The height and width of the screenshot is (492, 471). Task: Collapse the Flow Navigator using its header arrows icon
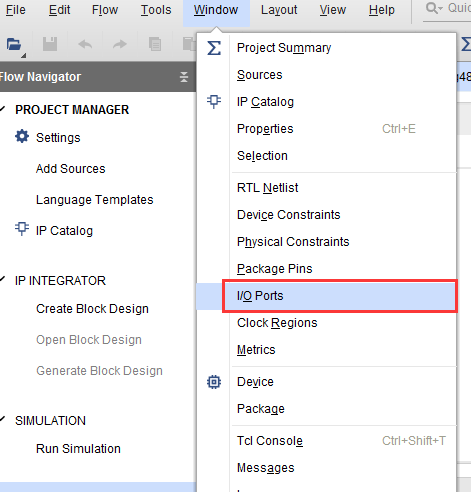pos(184,77)
